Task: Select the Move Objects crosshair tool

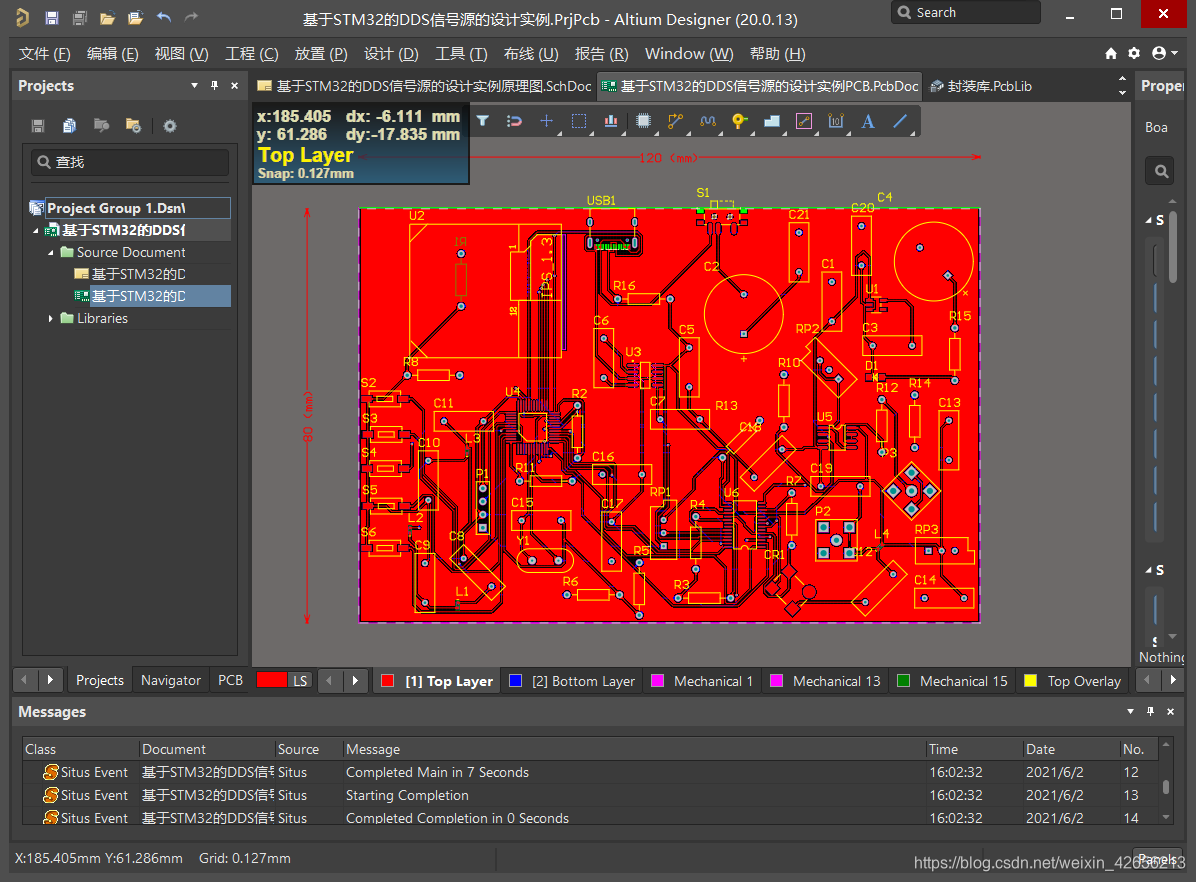Action: [x=547, y=121]
